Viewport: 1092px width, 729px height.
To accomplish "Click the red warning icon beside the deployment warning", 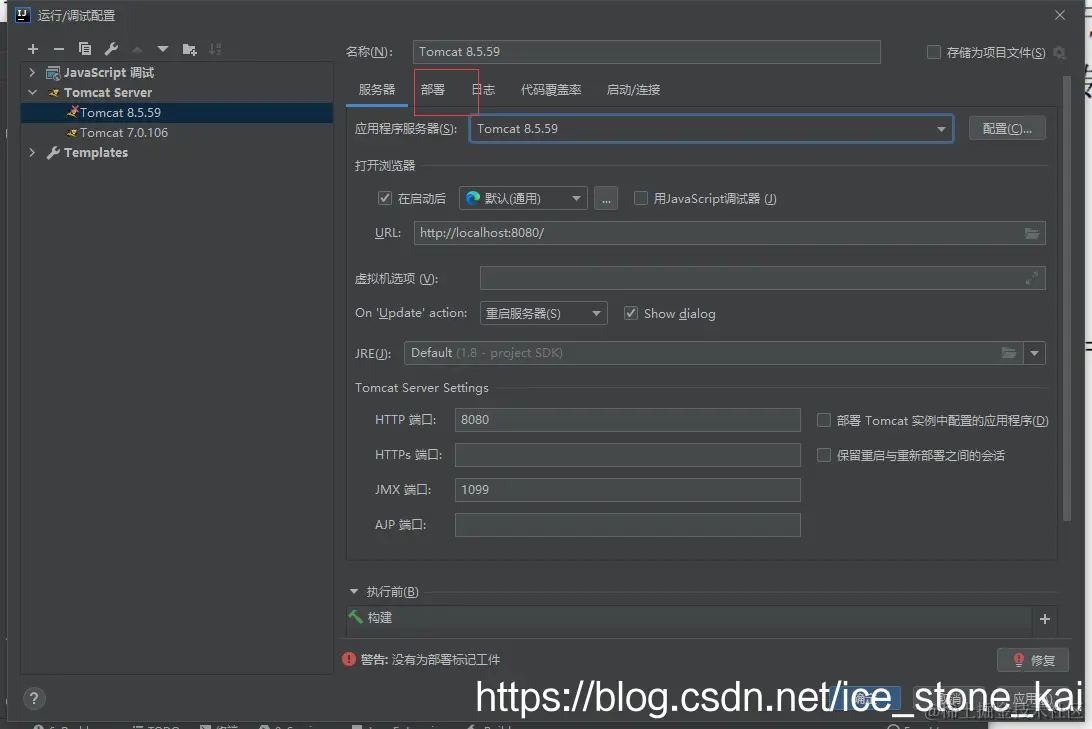I will (x=349, y=659).
